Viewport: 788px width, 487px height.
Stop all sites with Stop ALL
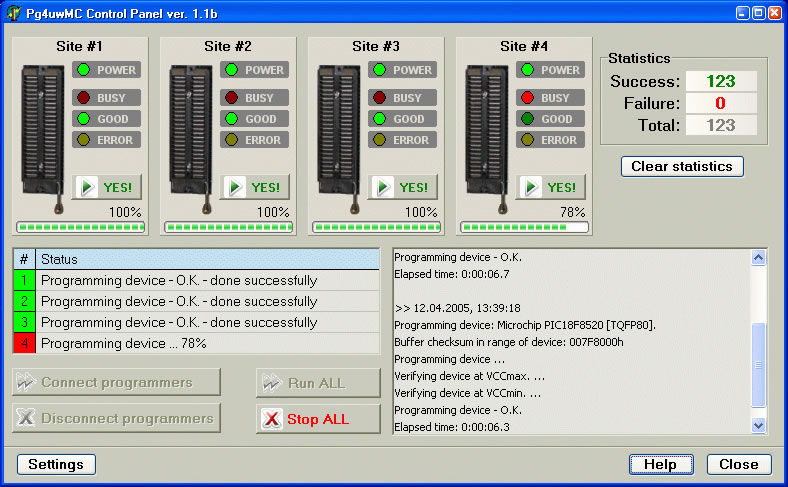coord(318,419)
